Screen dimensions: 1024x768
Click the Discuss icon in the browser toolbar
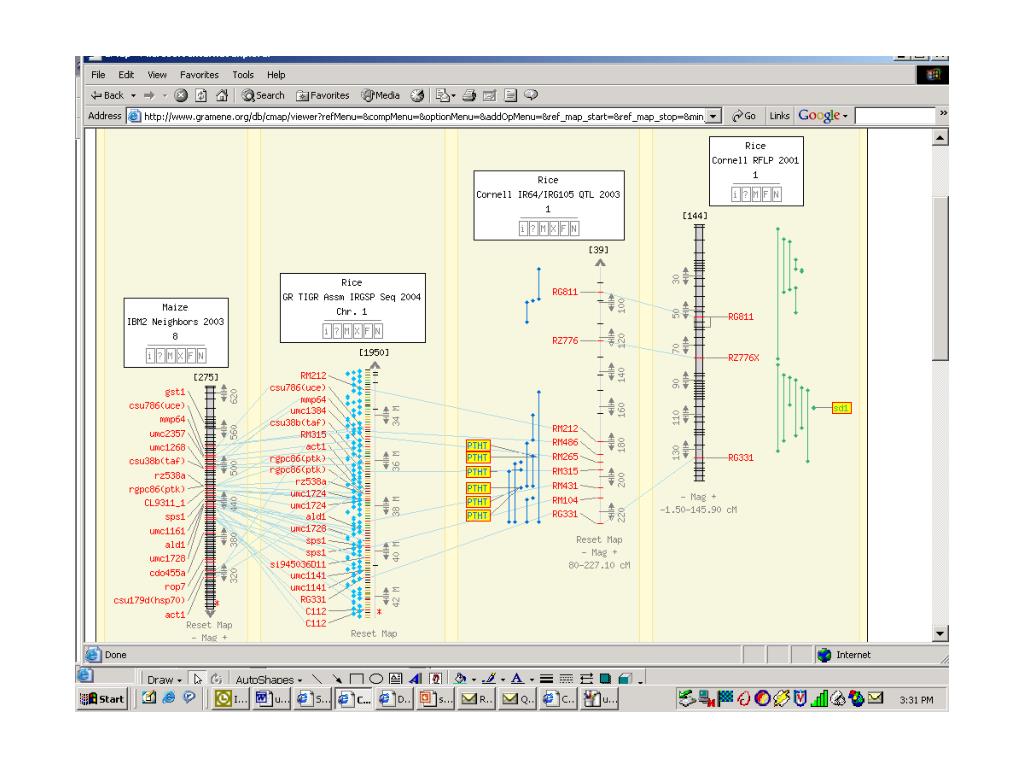(x=511, y=95)
